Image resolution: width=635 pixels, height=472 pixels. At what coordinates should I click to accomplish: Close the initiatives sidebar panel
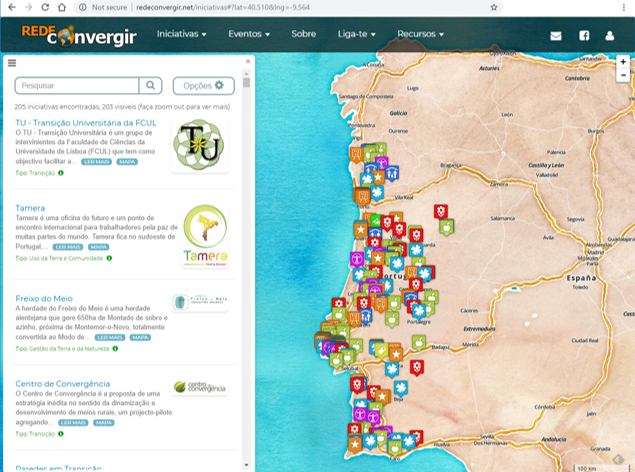[x=248, y=62]
